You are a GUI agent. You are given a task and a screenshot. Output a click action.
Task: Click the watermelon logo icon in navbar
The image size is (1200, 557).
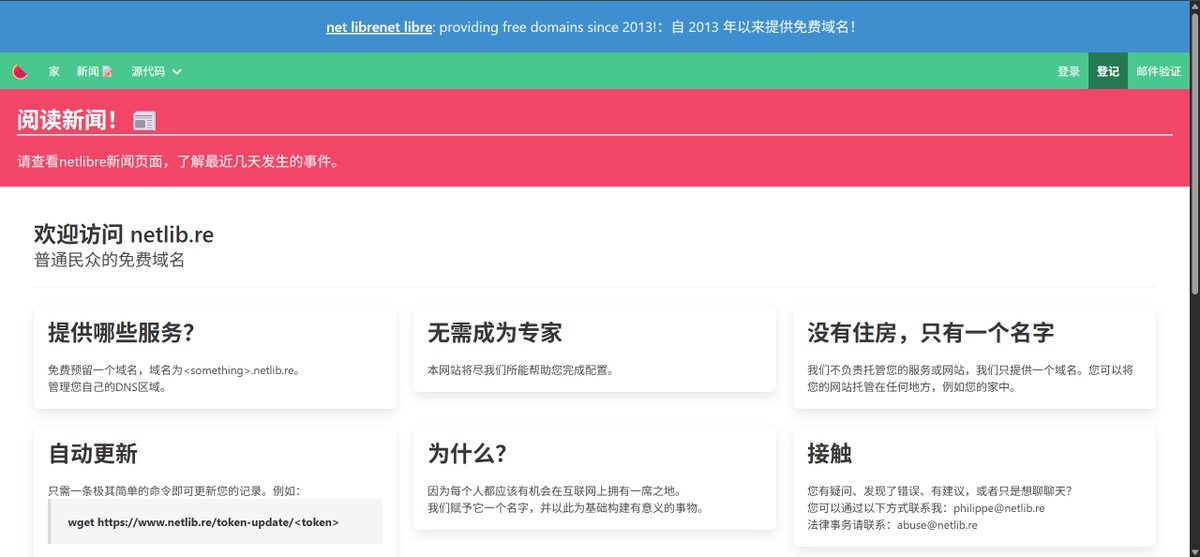tap(19, 71)
